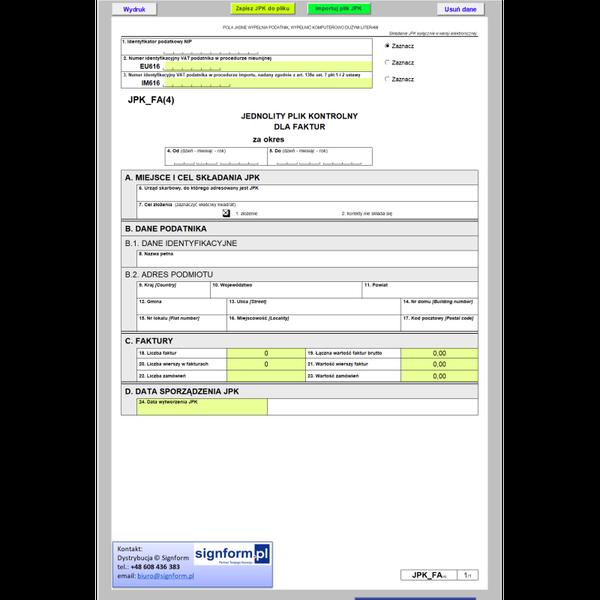Click the Urząd skarbowy field

tap(307, 193)
